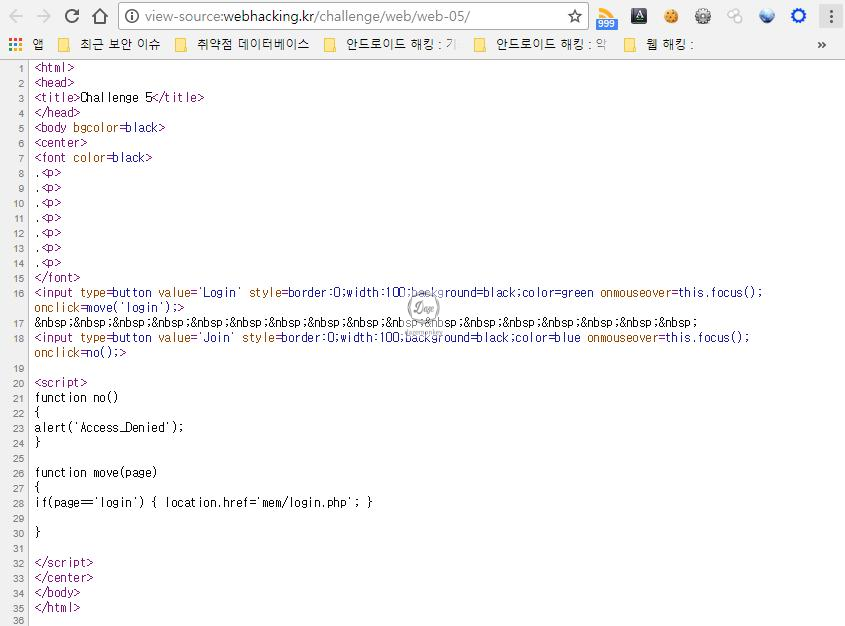Click the 'mem/login.php' location line
845x626 pixels.
203,503
